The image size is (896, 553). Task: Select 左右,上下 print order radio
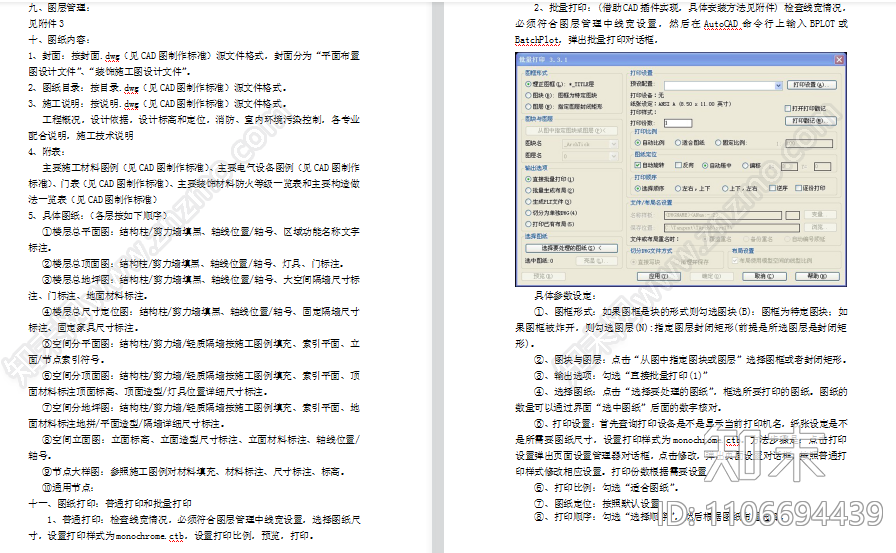pos(678,189)
